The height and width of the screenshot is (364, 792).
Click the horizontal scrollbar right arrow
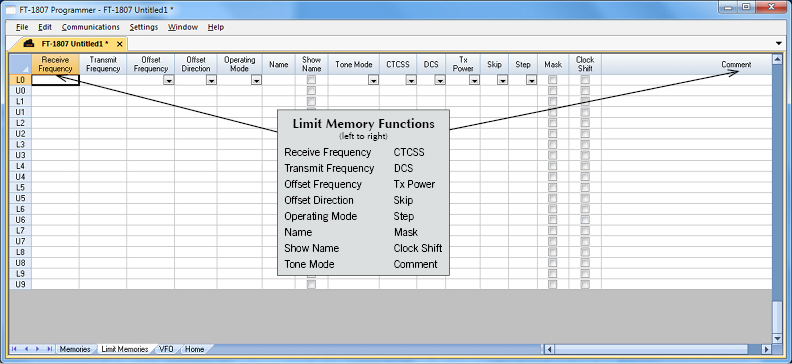click(x=766, y=349)
